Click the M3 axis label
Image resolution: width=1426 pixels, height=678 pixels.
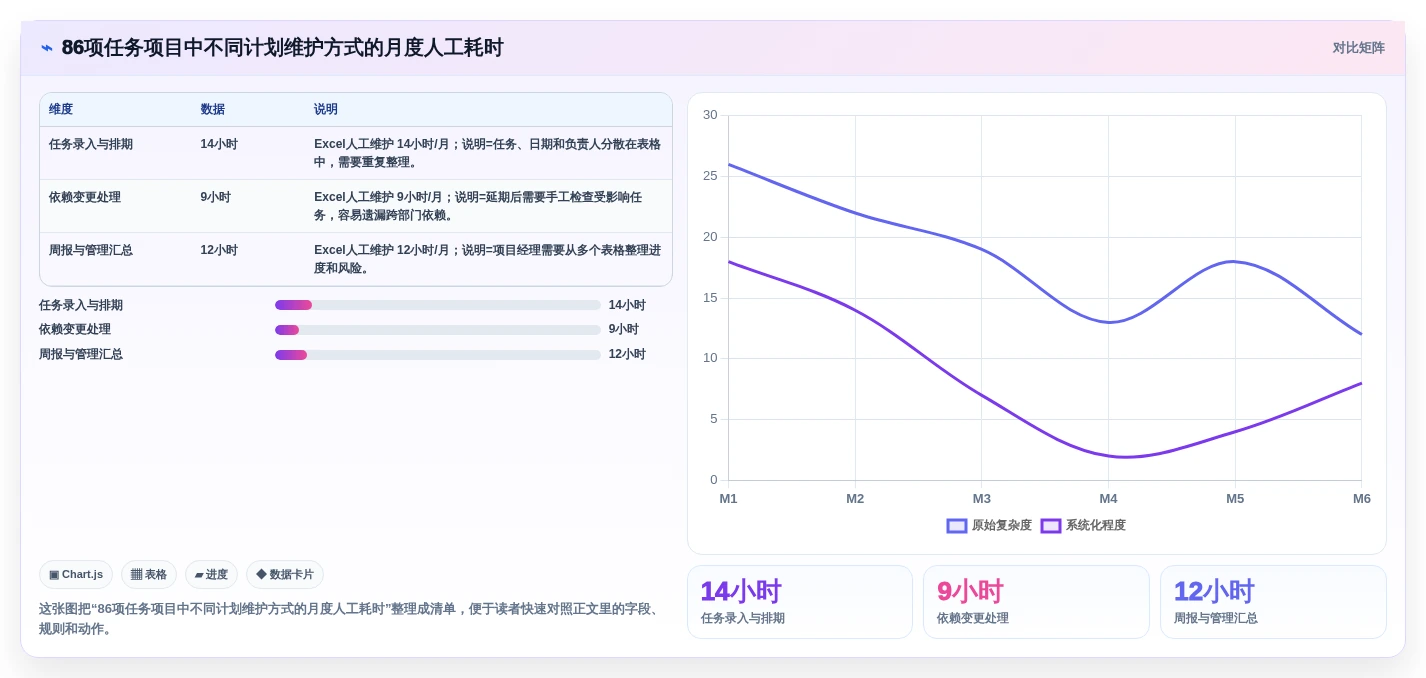pos(982,498)
